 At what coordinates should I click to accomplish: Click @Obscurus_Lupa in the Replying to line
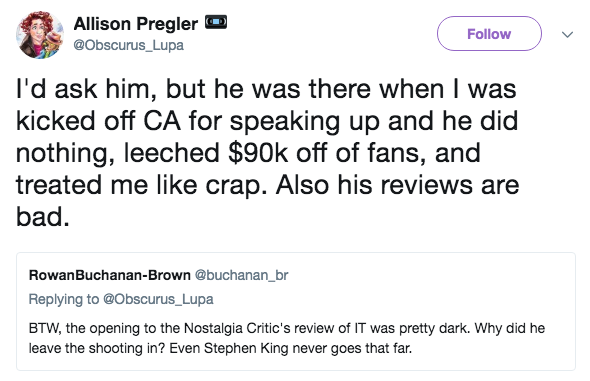[x=158, y=299]
